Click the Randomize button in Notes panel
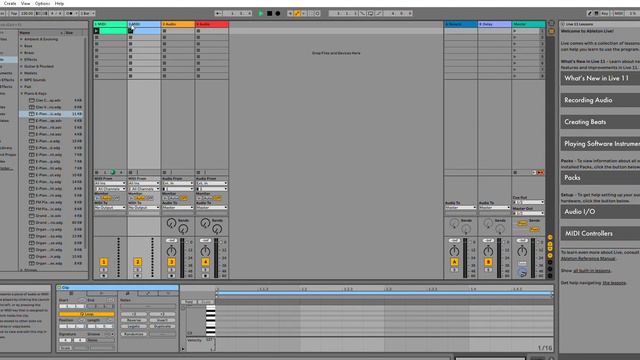 pyautogui.click(x=134, y=334)
